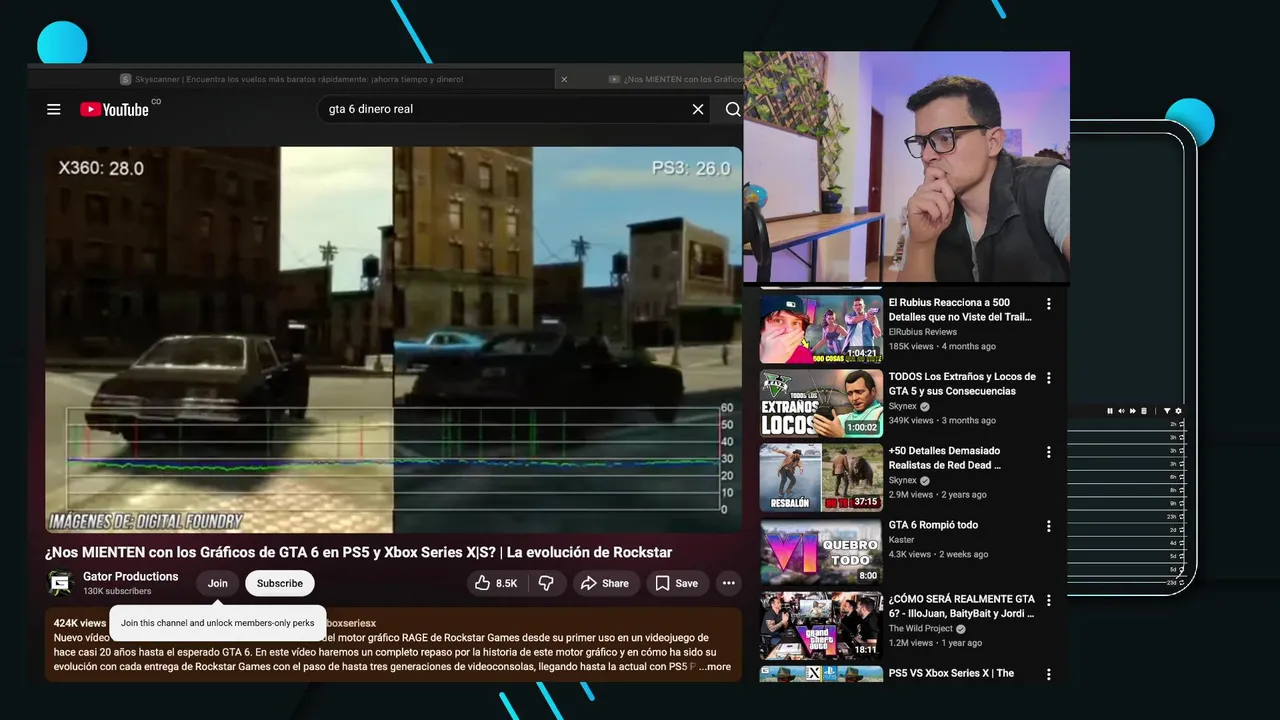Clear the search text with X
Viewport: 1280px width, 720px height.
click(x=698, y=109)
